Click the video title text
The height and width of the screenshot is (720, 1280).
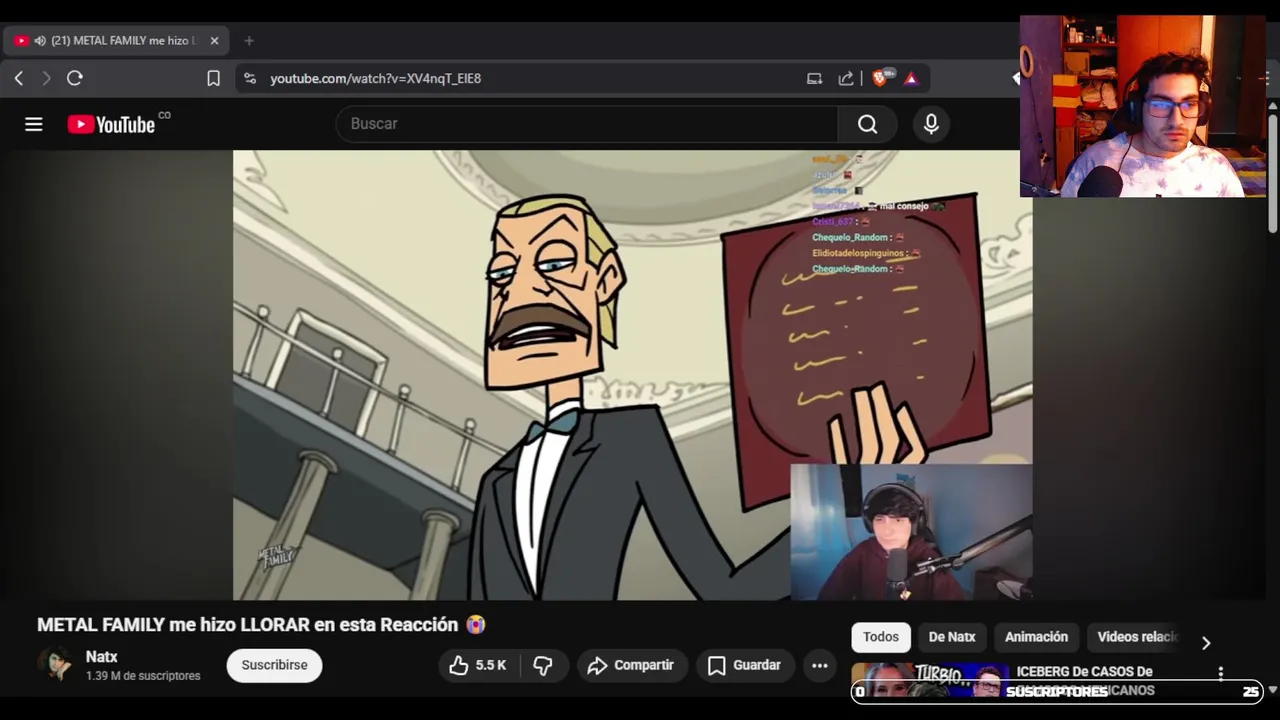(x=261, y=625)
